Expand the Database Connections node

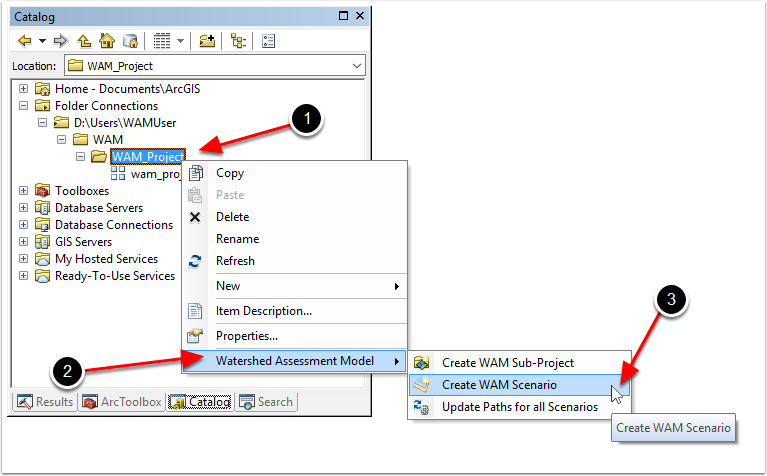(23, 225)
